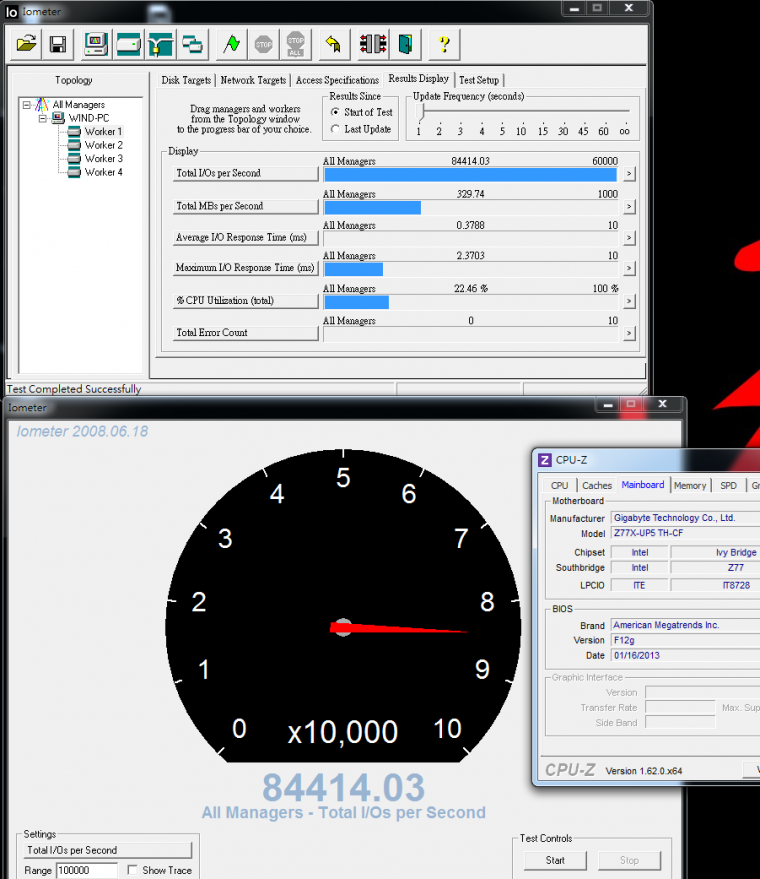This screenshot has width=760, height=879.
Task: Select the Start of Test radio button
Action: point(336,112)
